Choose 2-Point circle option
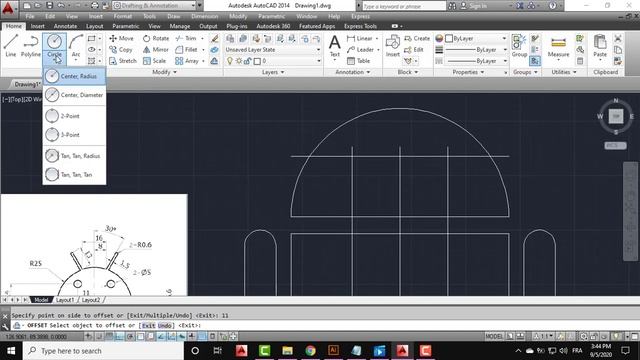 pyautogui.click(x=74, y=116)
